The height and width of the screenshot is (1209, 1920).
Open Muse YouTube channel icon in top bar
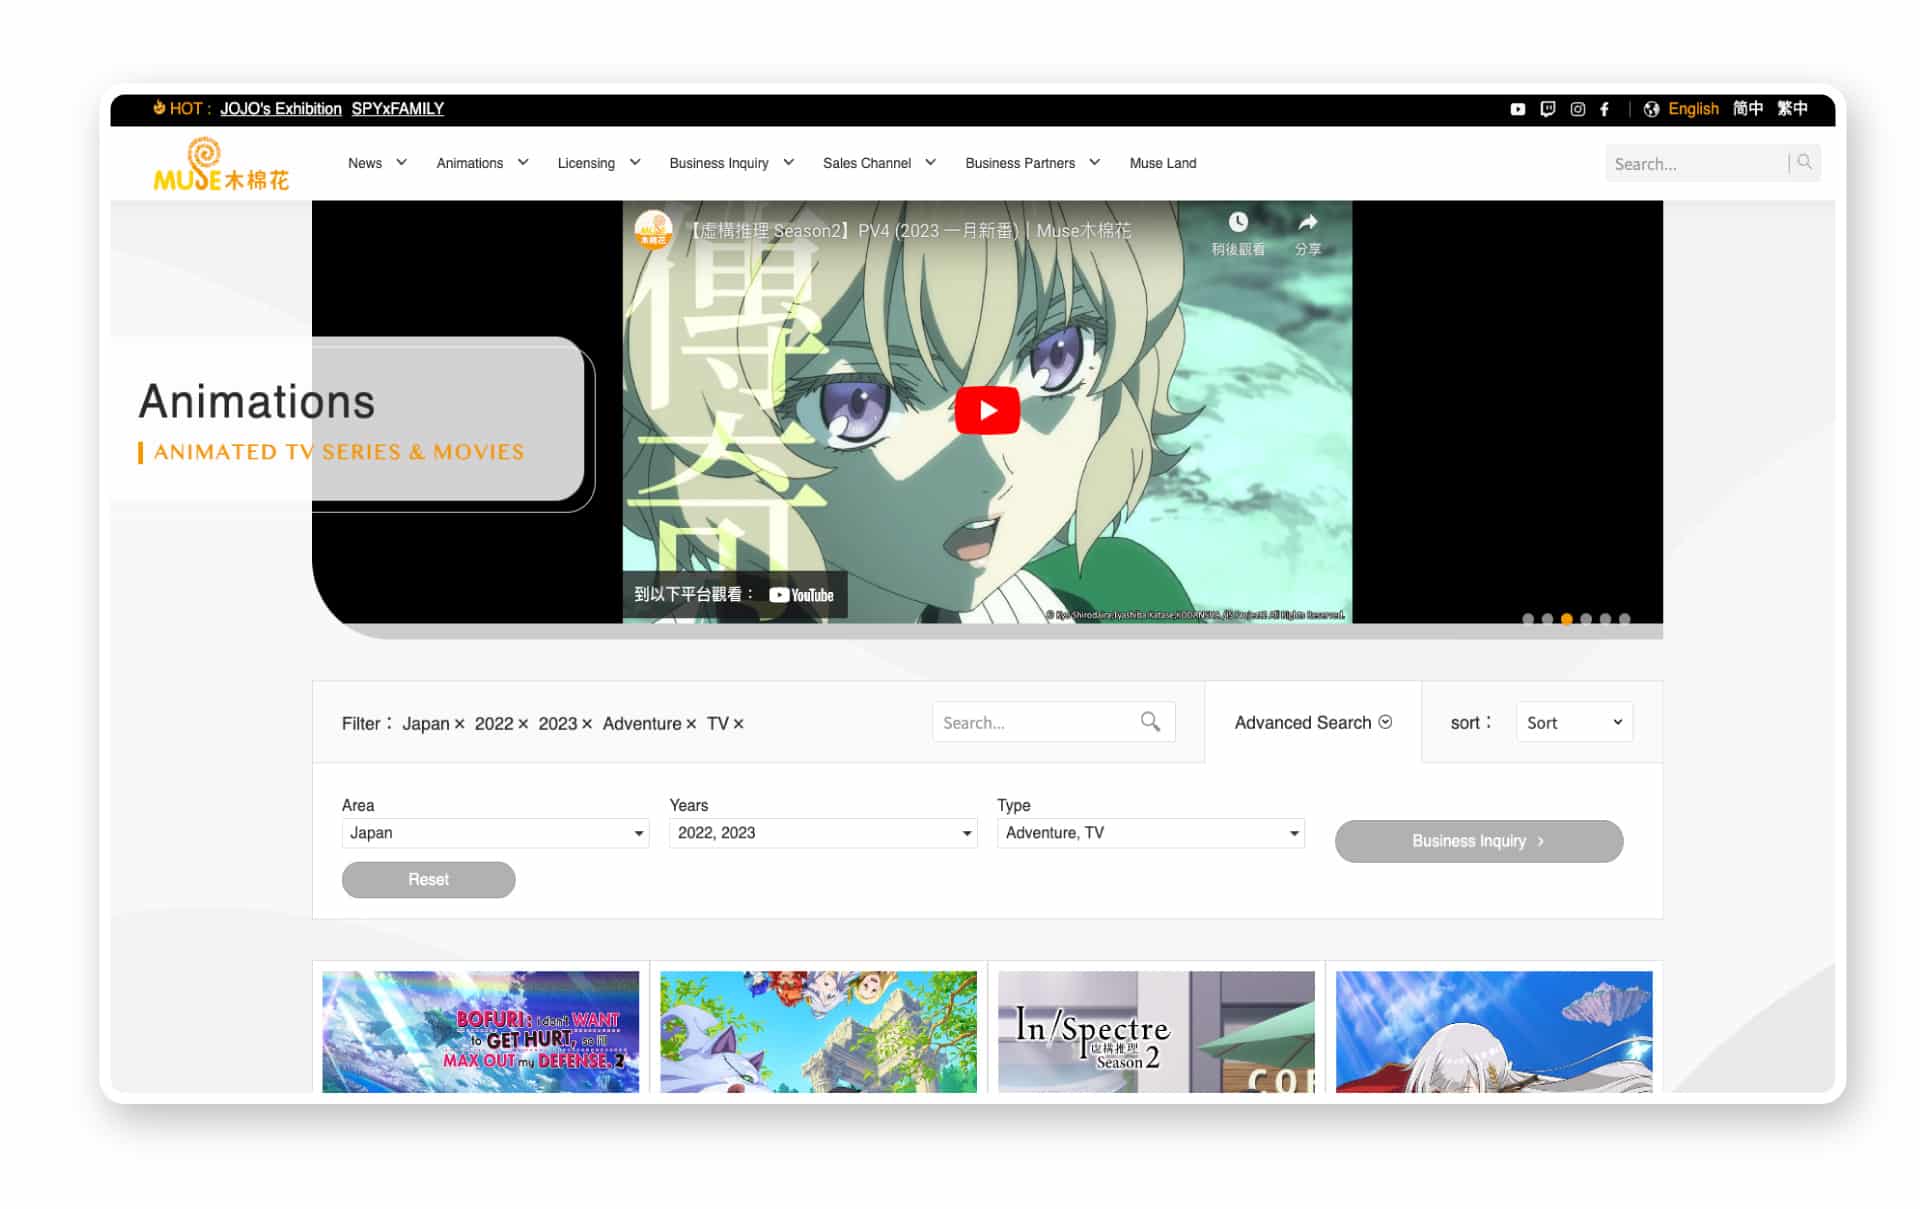click(1517, 109)
